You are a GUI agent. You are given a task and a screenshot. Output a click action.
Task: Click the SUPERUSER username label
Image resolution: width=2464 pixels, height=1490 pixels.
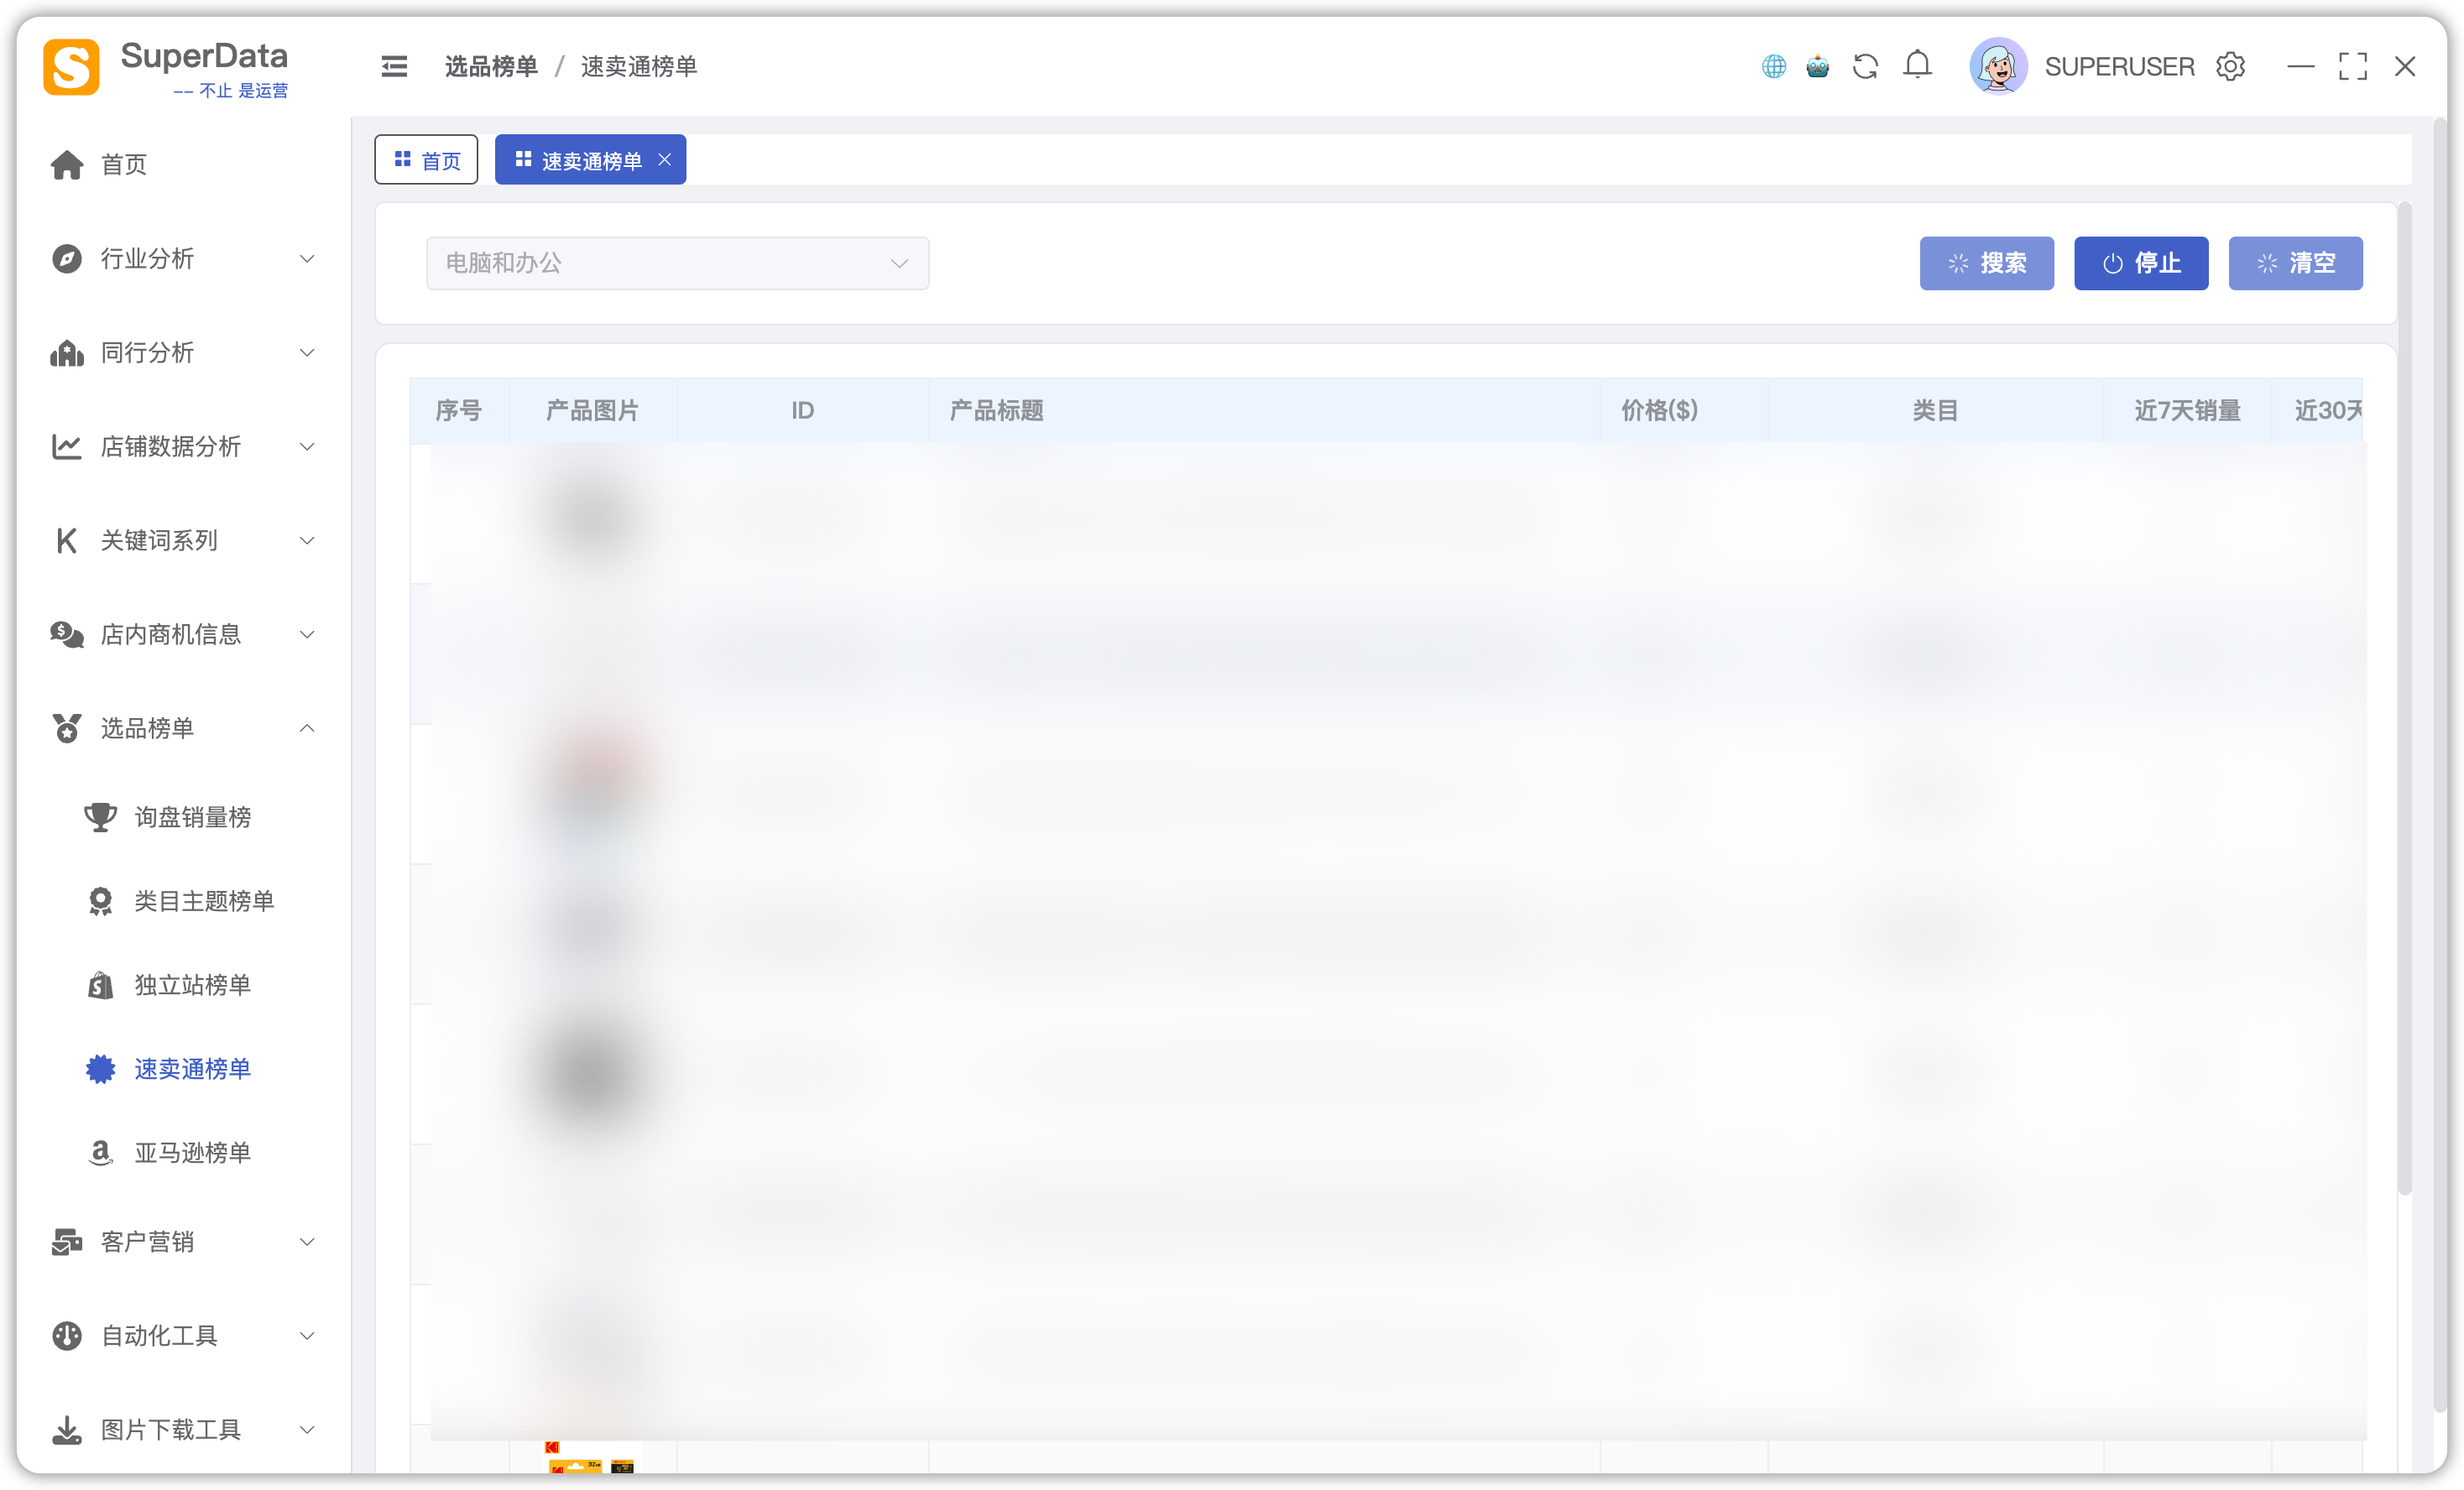point(2119,66)
